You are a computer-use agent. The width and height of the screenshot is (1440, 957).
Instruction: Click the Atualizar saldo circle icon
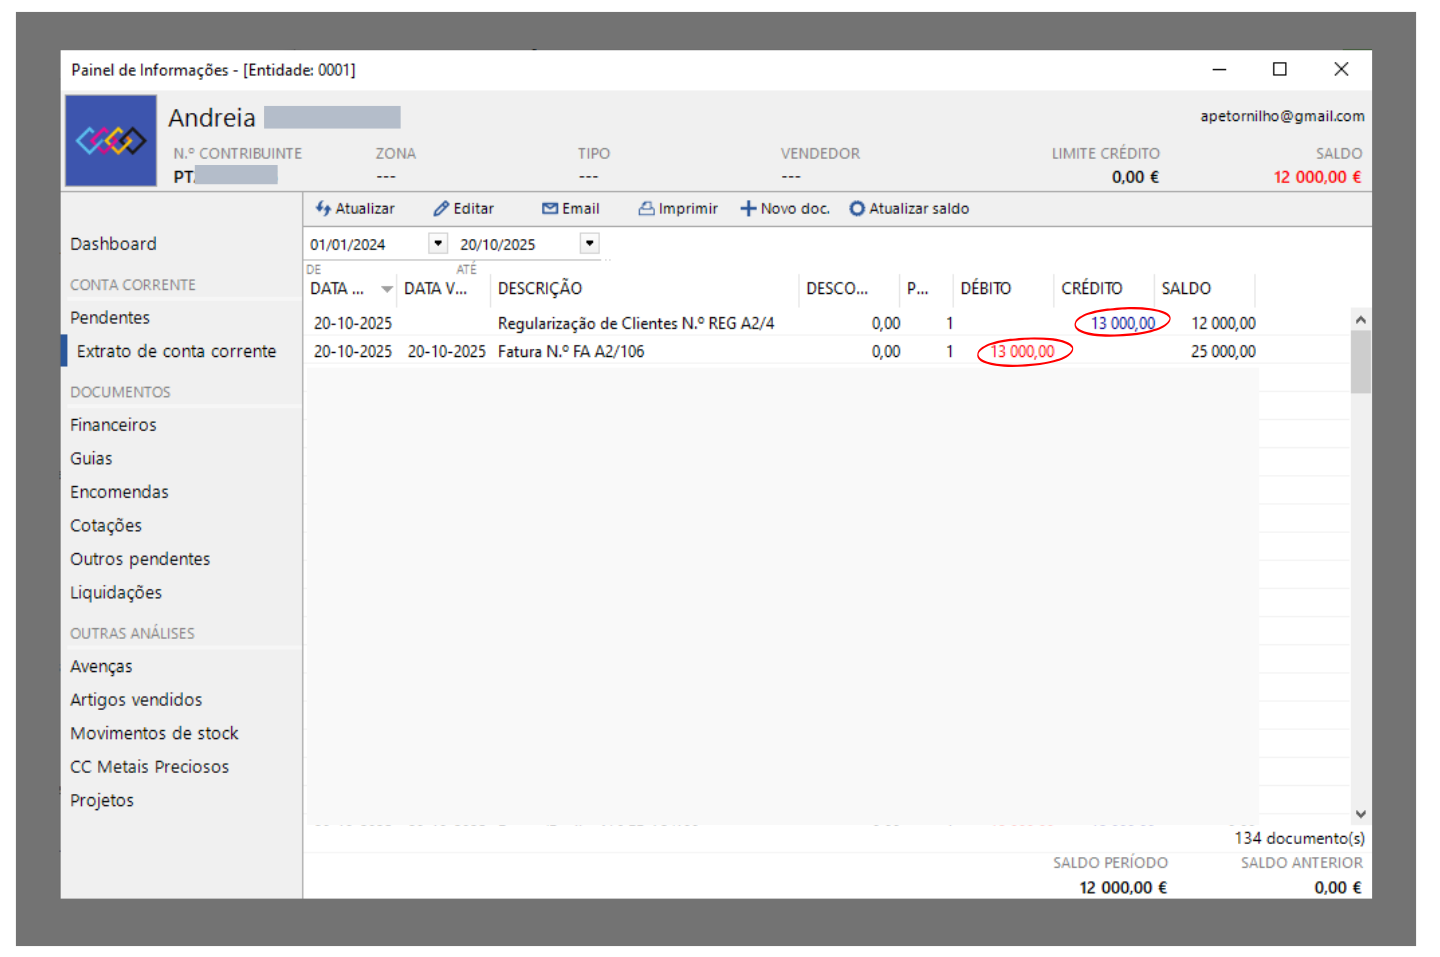(x=857, y=208)
